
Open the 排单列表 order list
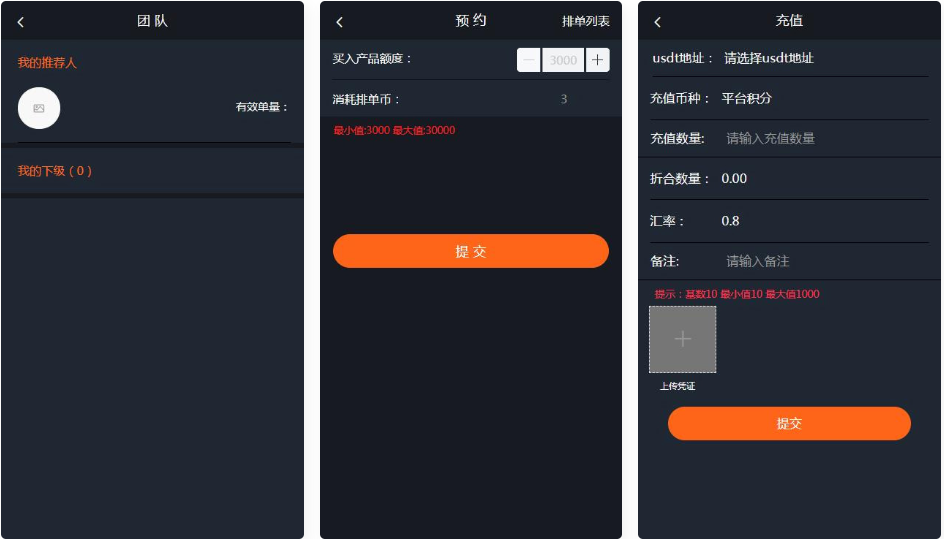[585, 21]
